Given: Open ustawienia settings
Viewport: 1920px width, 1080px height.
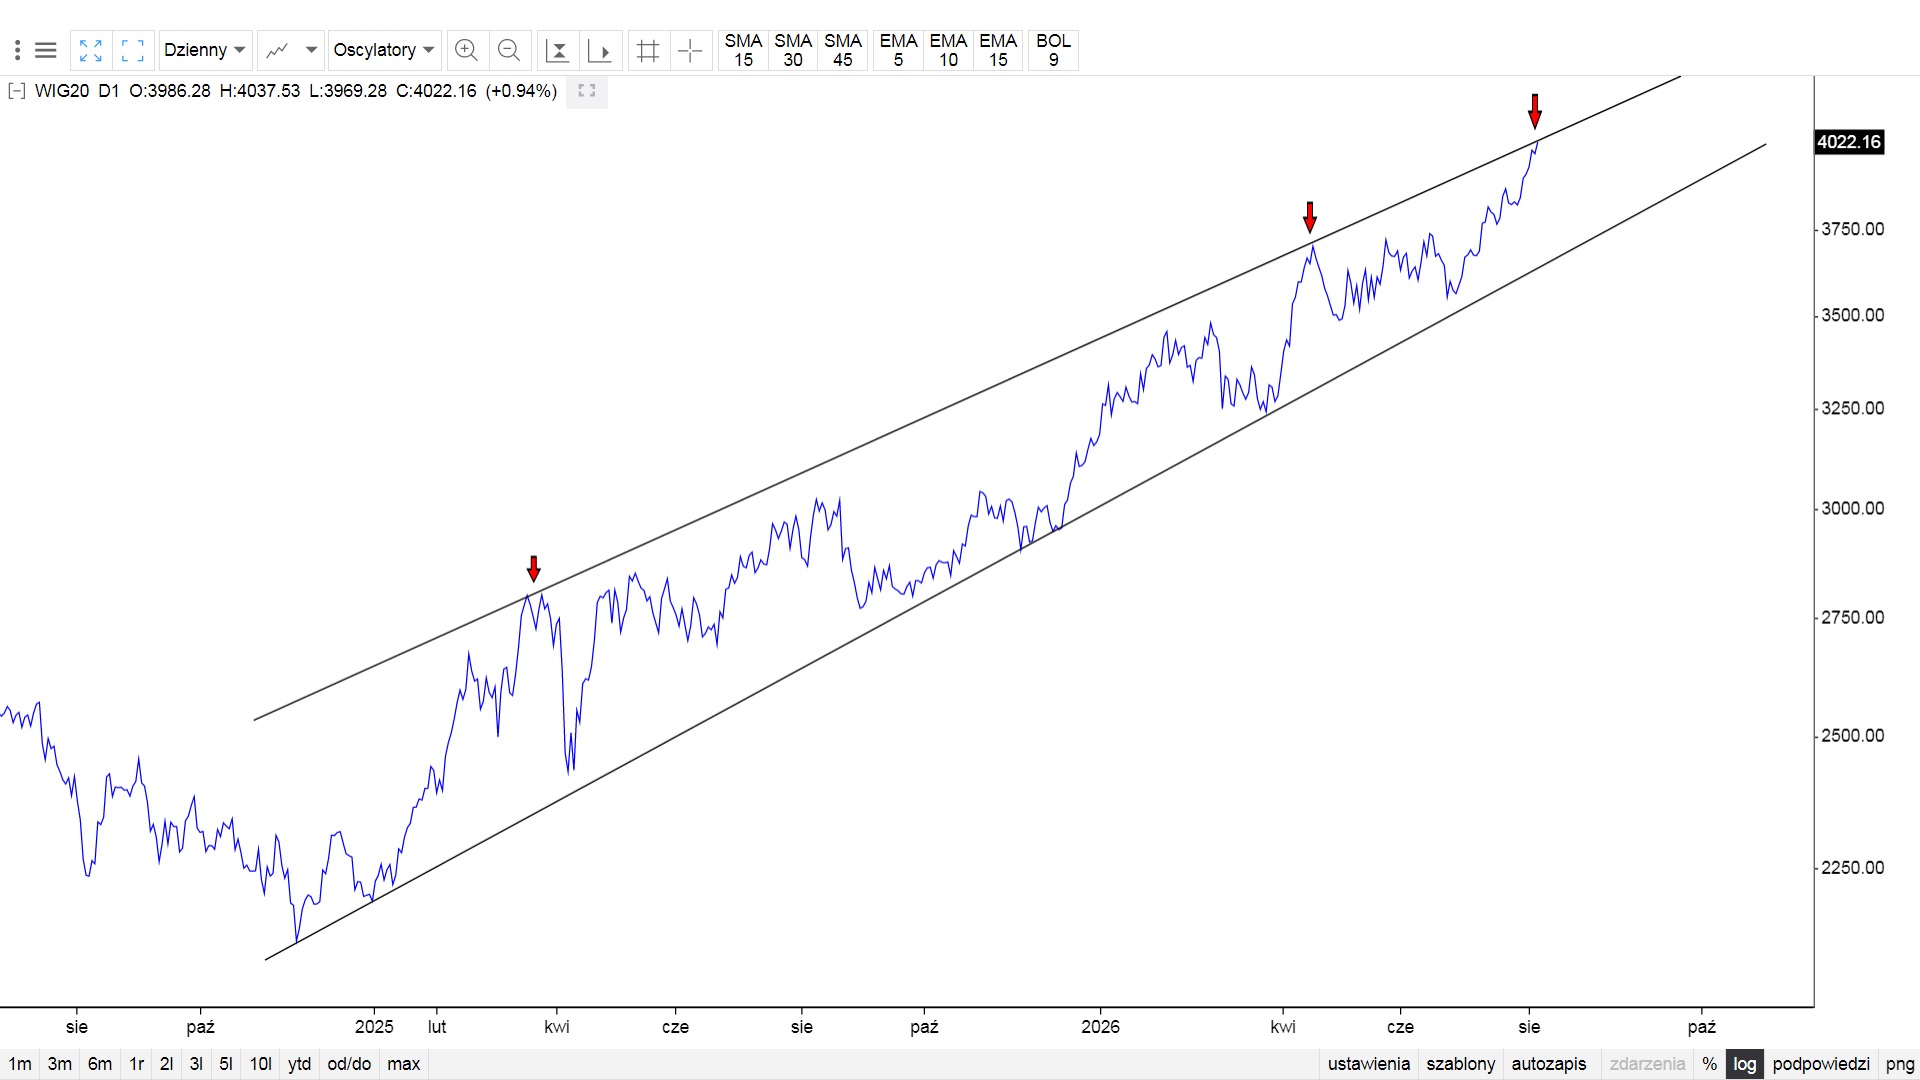Looking at the screenshot, I should click(1369, 1064).
